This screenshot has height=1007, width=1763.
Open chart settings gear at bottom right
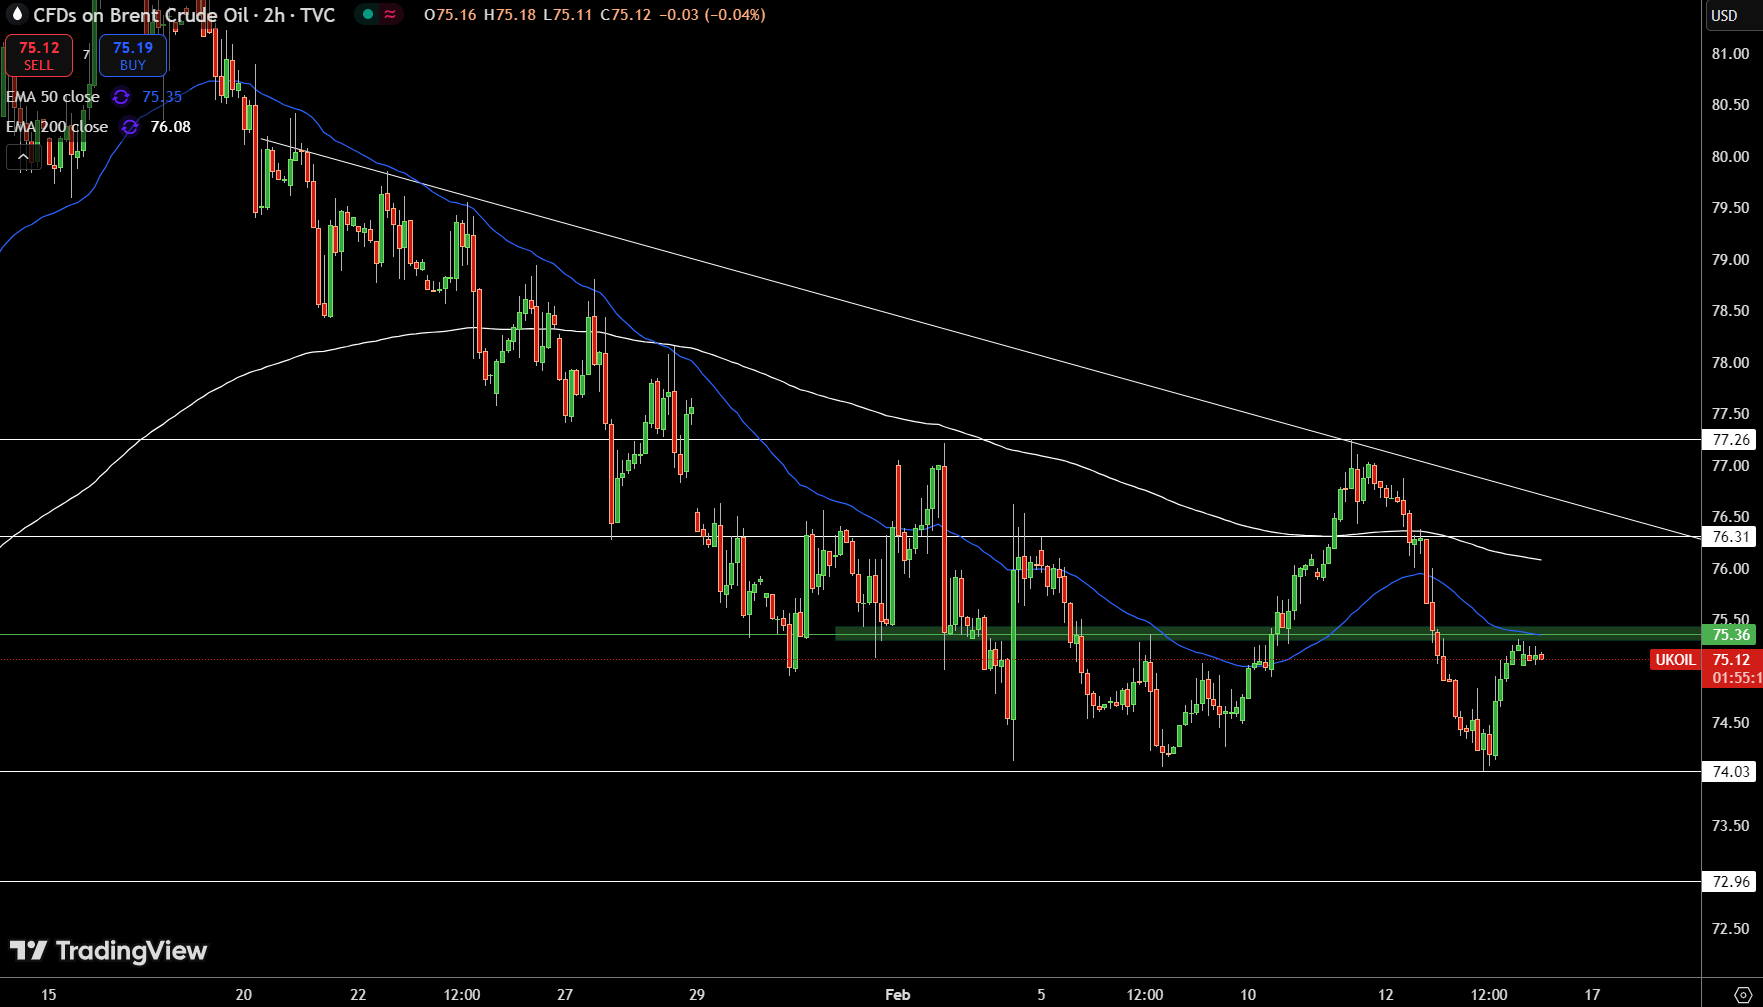pos(1742,994)
